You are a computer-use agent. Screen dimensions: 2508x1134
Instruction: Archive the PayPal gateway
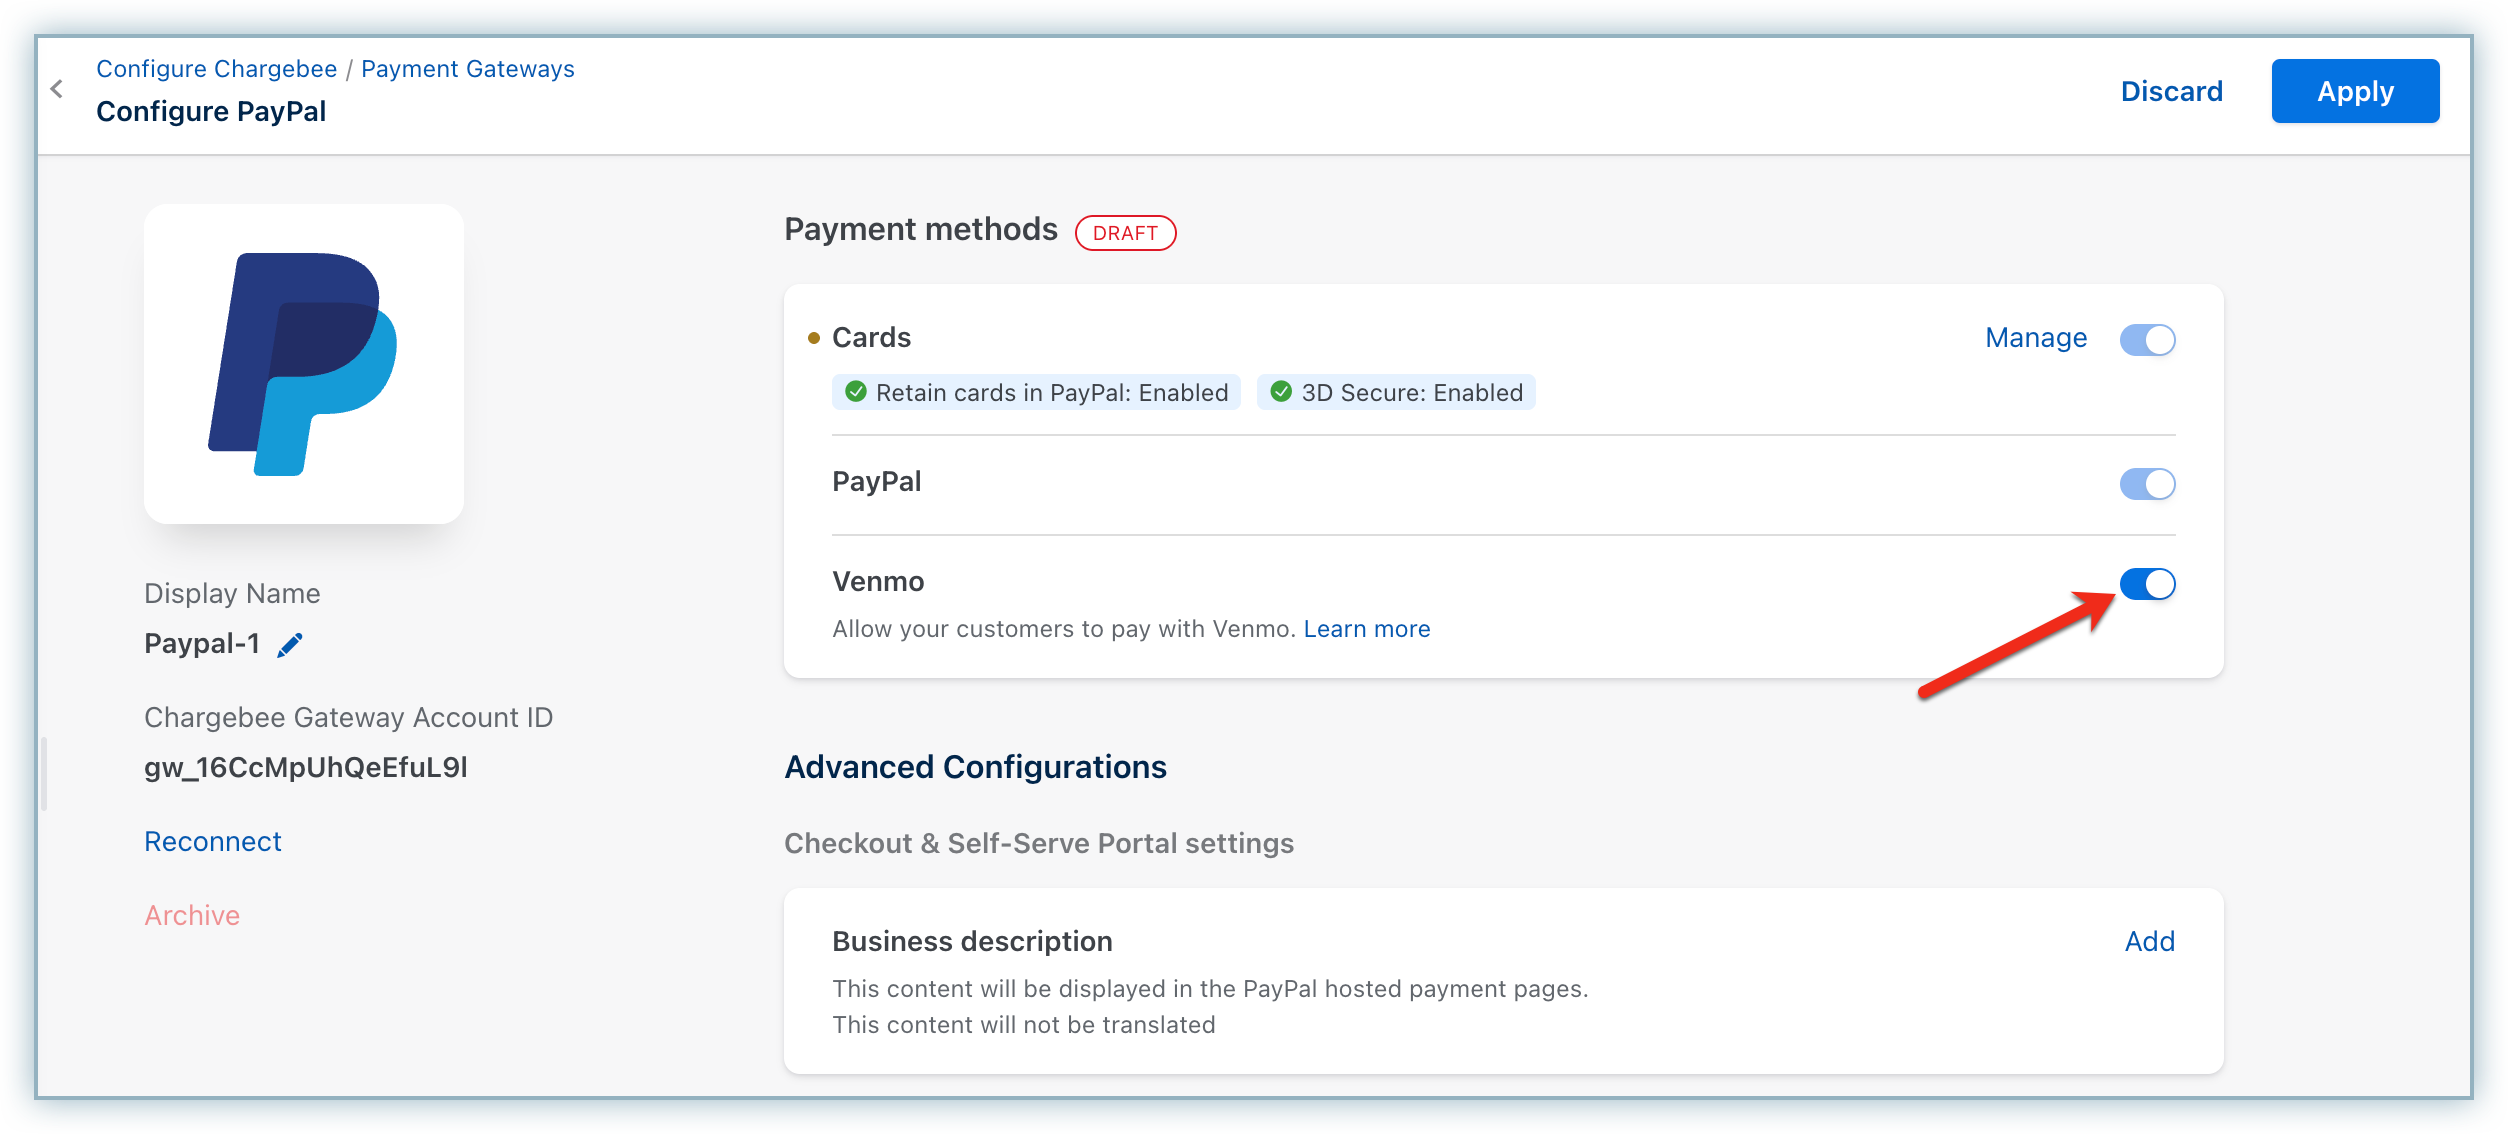[192, 915]
